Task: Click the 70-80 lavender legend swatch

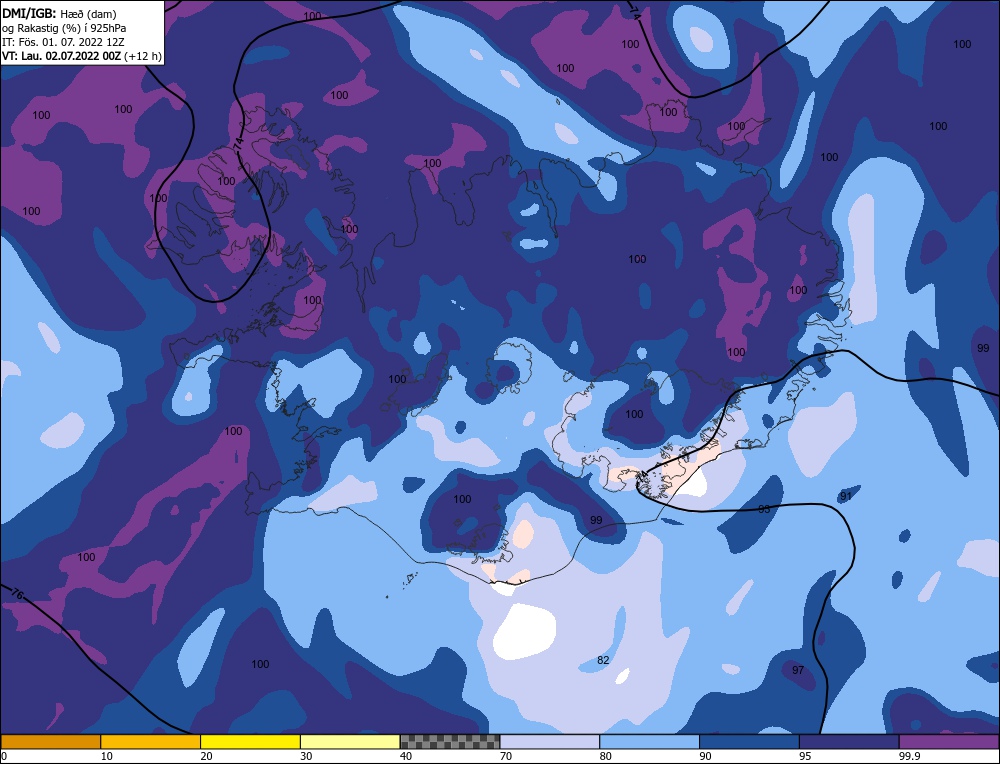Action: point(550,742)
